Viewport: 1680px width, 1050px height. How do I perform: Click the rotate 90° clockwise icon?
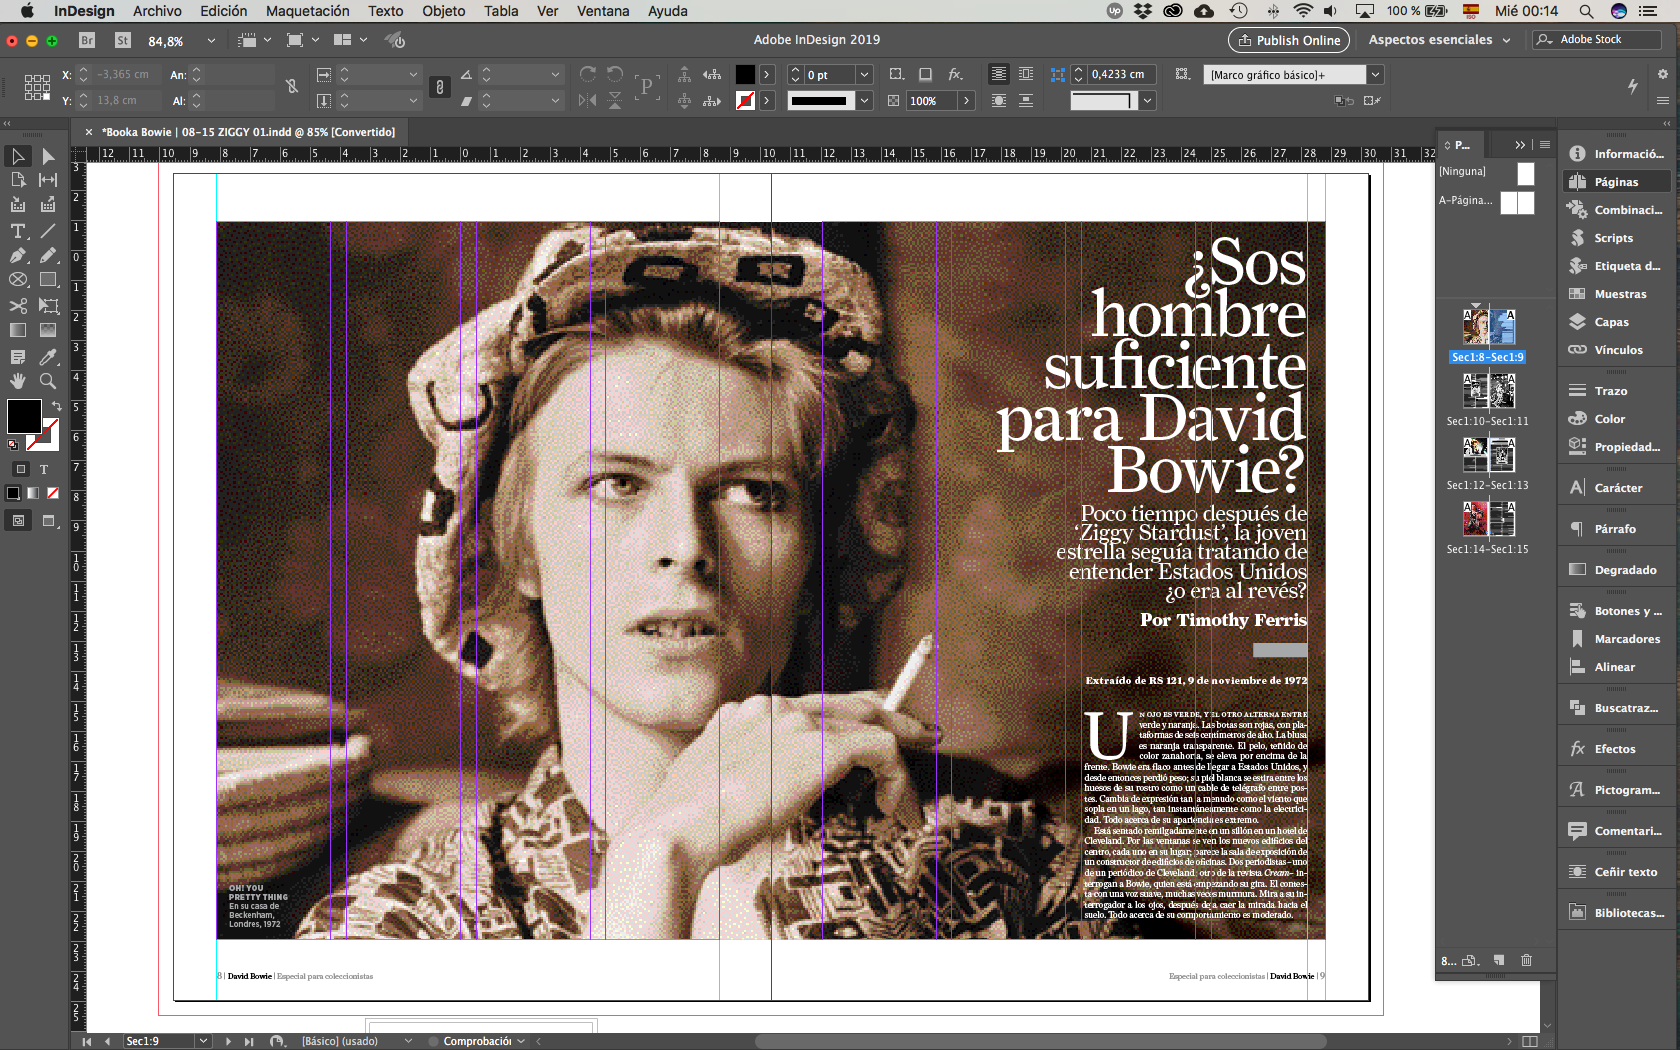588,74
